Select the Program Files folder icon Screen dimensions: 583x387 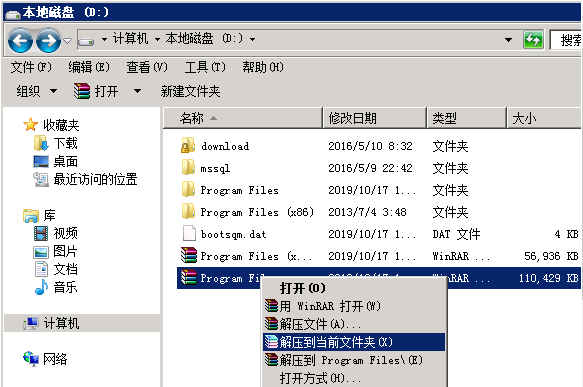188,189
